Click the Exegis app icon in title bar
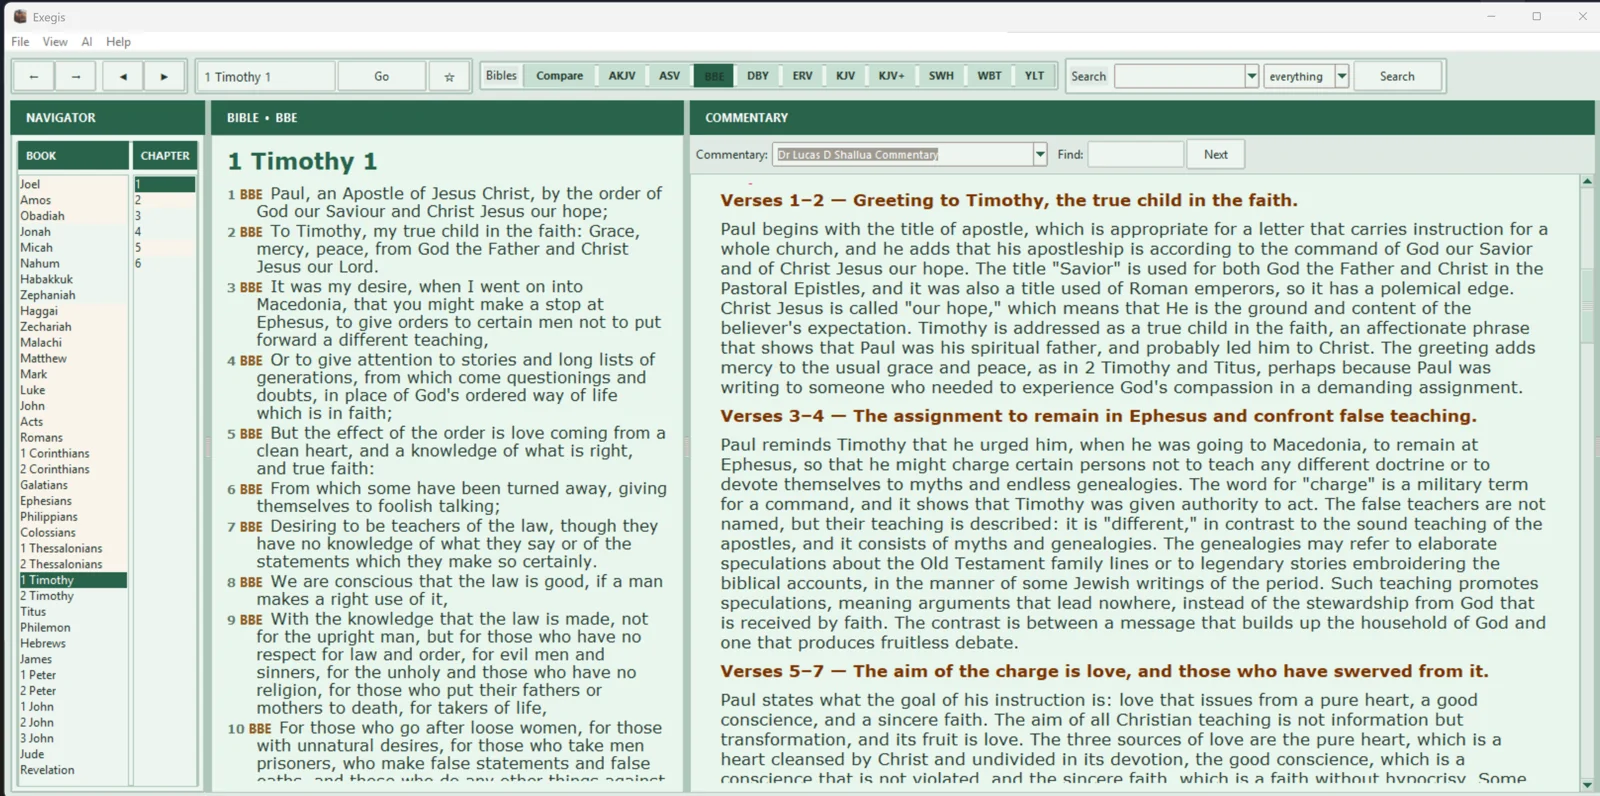The height and width of the screenshot is (796, 1600). pyautogui.click(x=20, y=16)
